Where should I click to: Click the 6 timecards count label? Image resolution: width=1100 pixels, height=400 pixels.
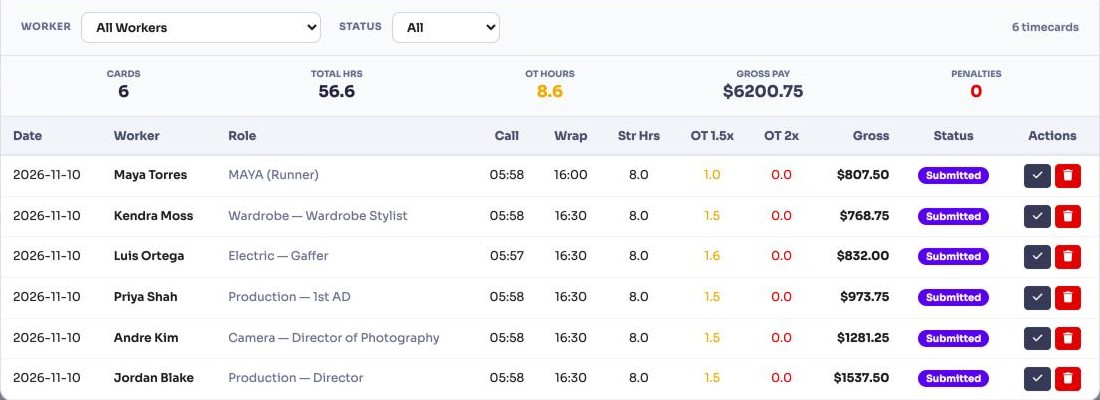[x=1045, y=27]
